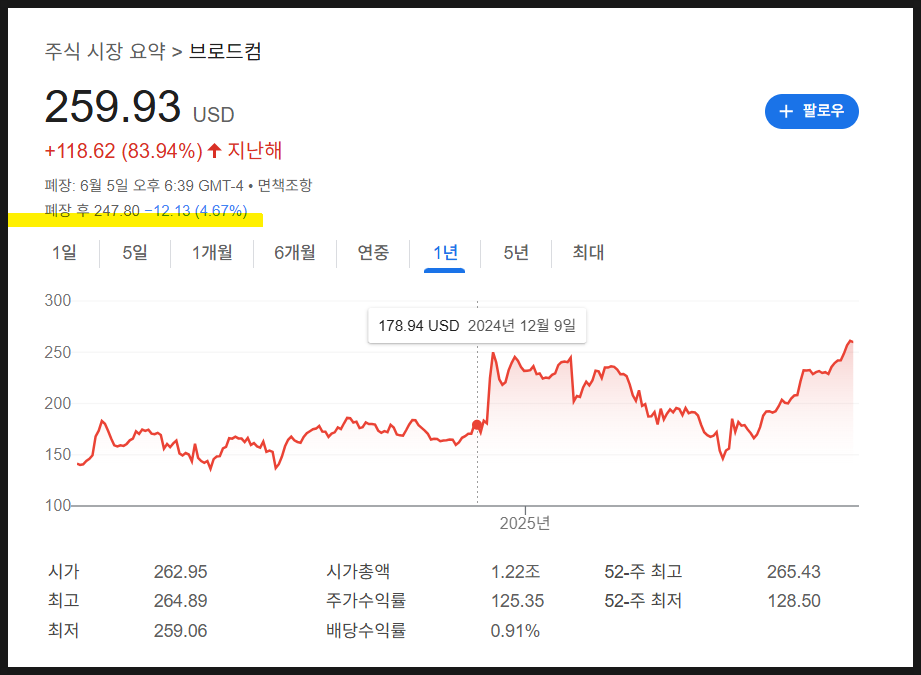The height and width of the screenshot is (675, 921).
Task: Click the 52-주 최고 value 265.43
Action: [x=794, y=572]
